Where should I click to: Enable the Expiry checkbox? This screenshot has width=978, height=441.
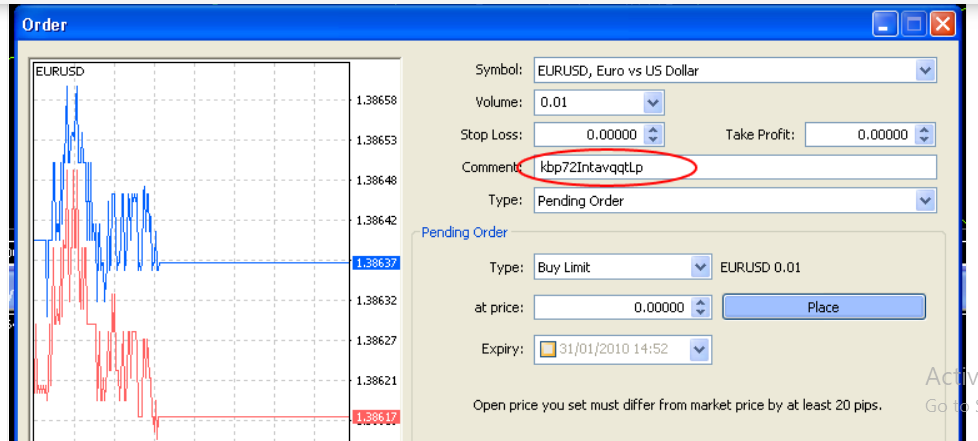tap(547, 349)
